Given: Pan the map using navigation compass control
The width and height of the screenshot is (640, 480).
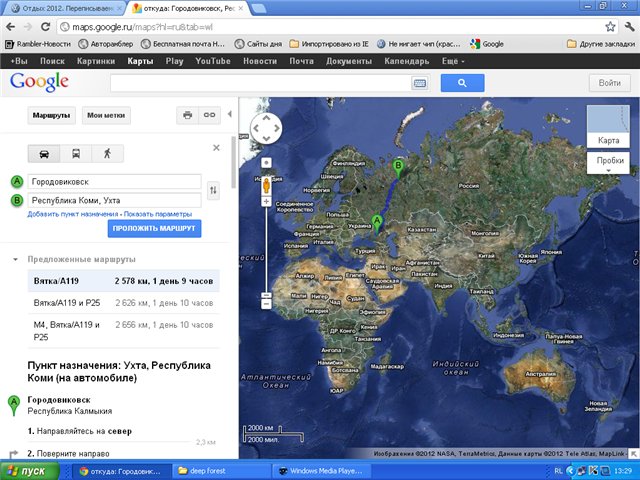Looking at the screenshot, I should click(x=266, y=128).
